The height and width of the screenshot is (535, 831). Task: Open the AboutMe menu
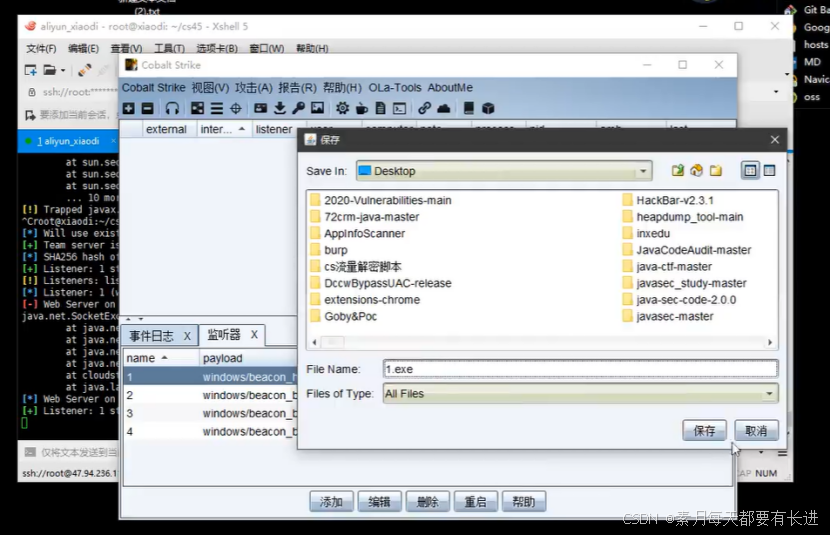click(450, 87)
